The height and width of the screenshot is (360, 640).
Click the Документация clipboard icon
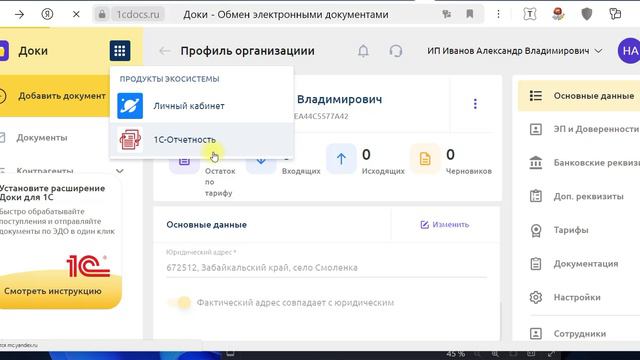coord(536,264)
